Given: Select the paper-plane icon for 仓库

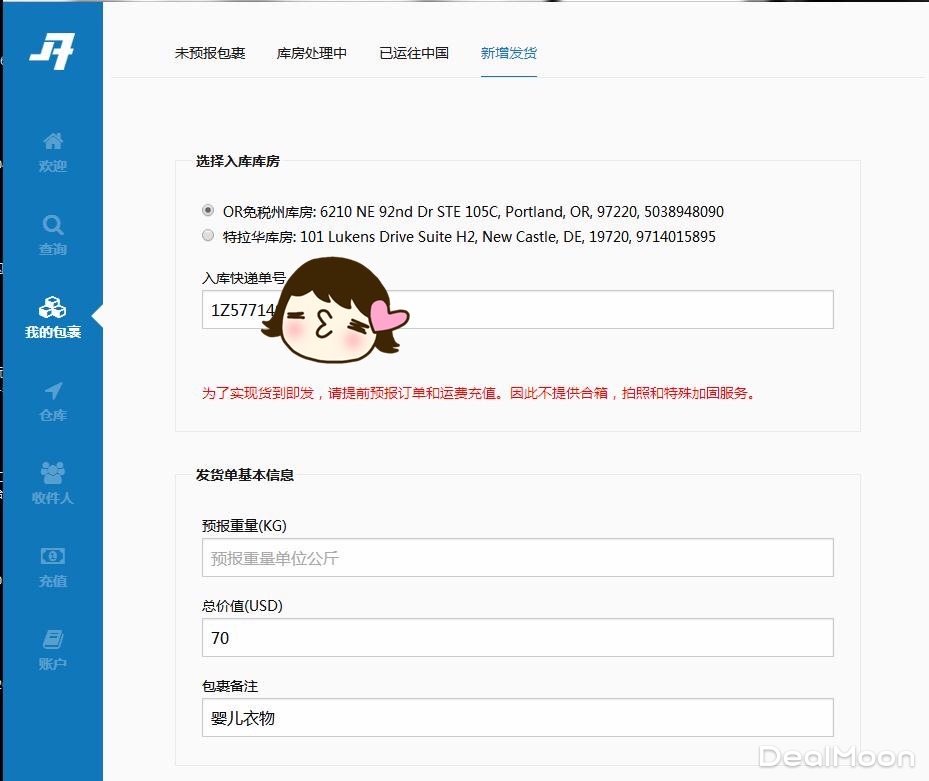Looking at the screenshot, I should (52, 390).
